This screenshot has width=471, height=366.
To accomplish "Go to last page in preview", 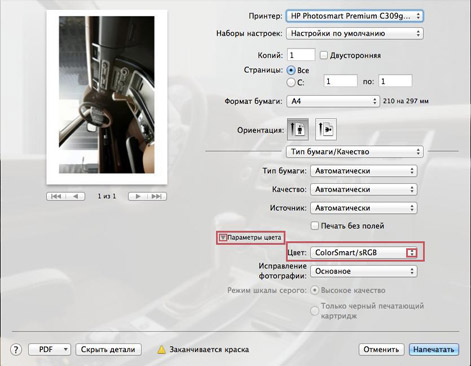I will pyautogui.click(x=157, y=196).
